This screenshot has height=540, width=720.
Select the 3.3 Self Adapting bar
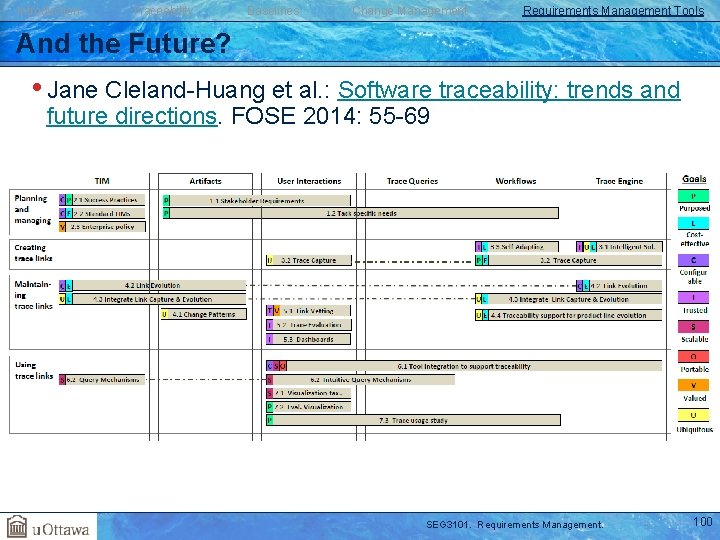(x=517, y=247)
